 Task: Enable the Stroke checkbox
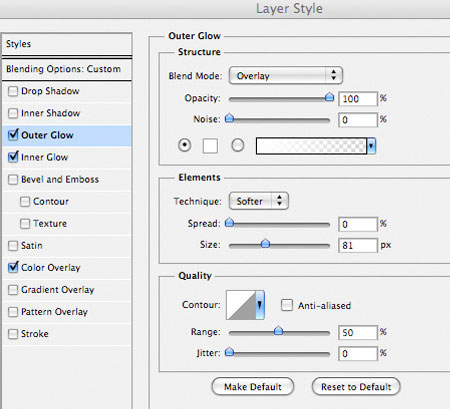13,334
